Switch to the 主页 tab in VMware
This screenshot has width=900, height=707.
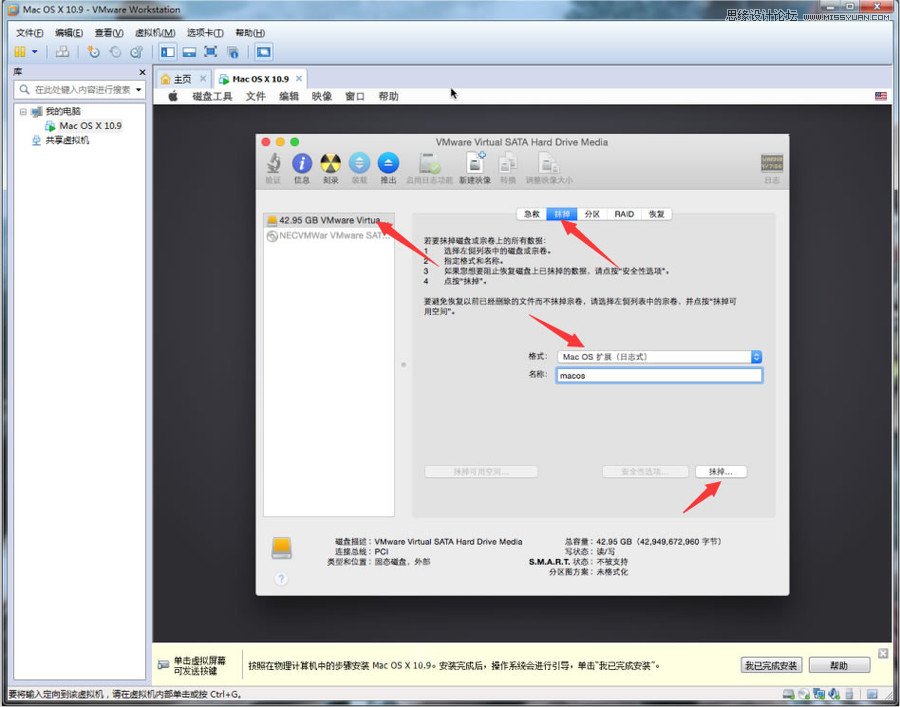click(181, 78)
